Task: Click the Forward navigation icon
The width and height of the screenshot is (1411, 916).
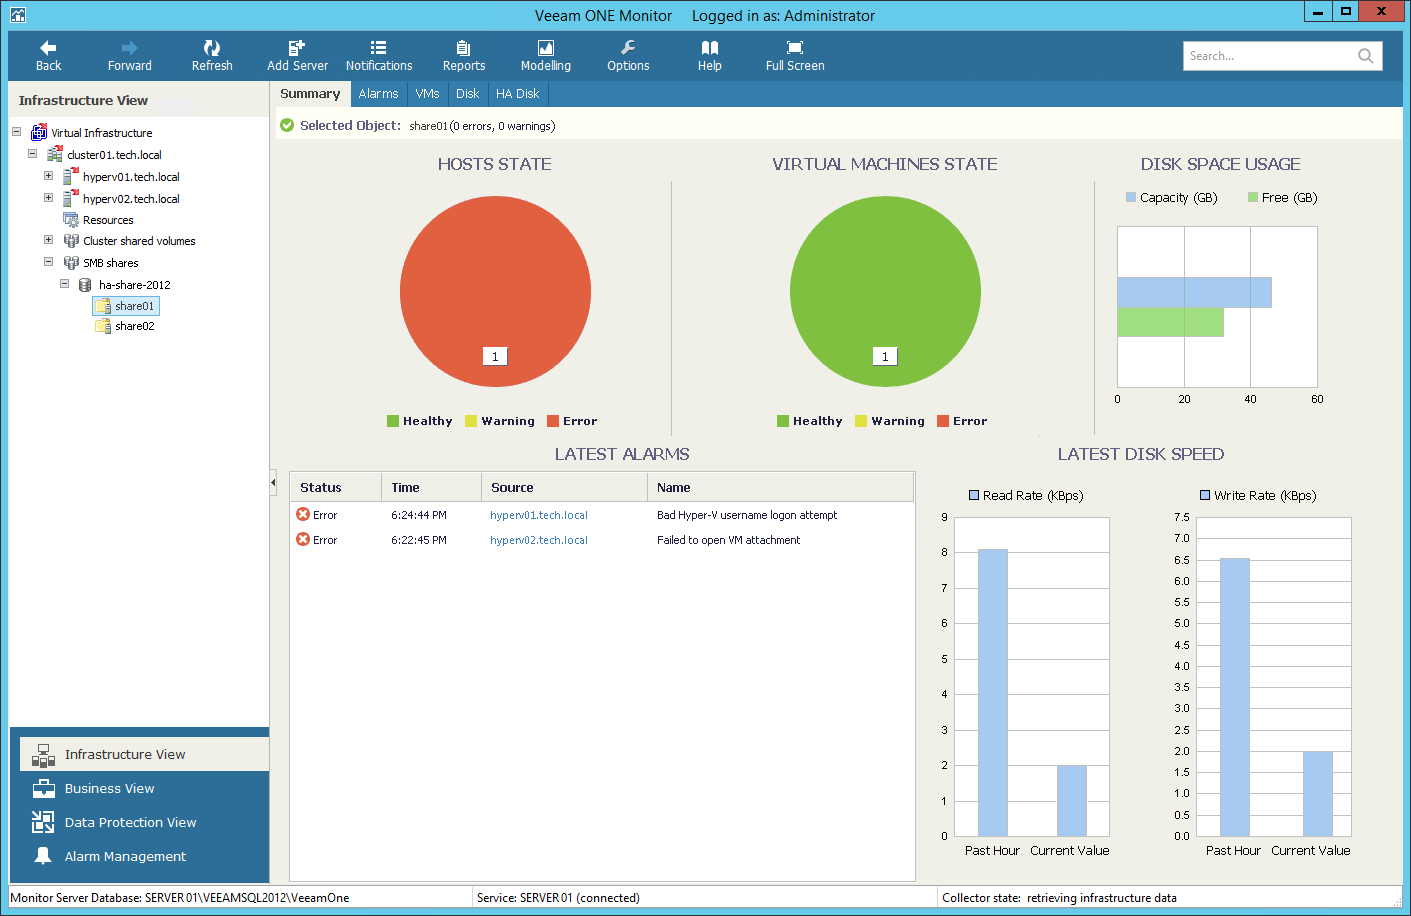Action: [x=130, y=47]
